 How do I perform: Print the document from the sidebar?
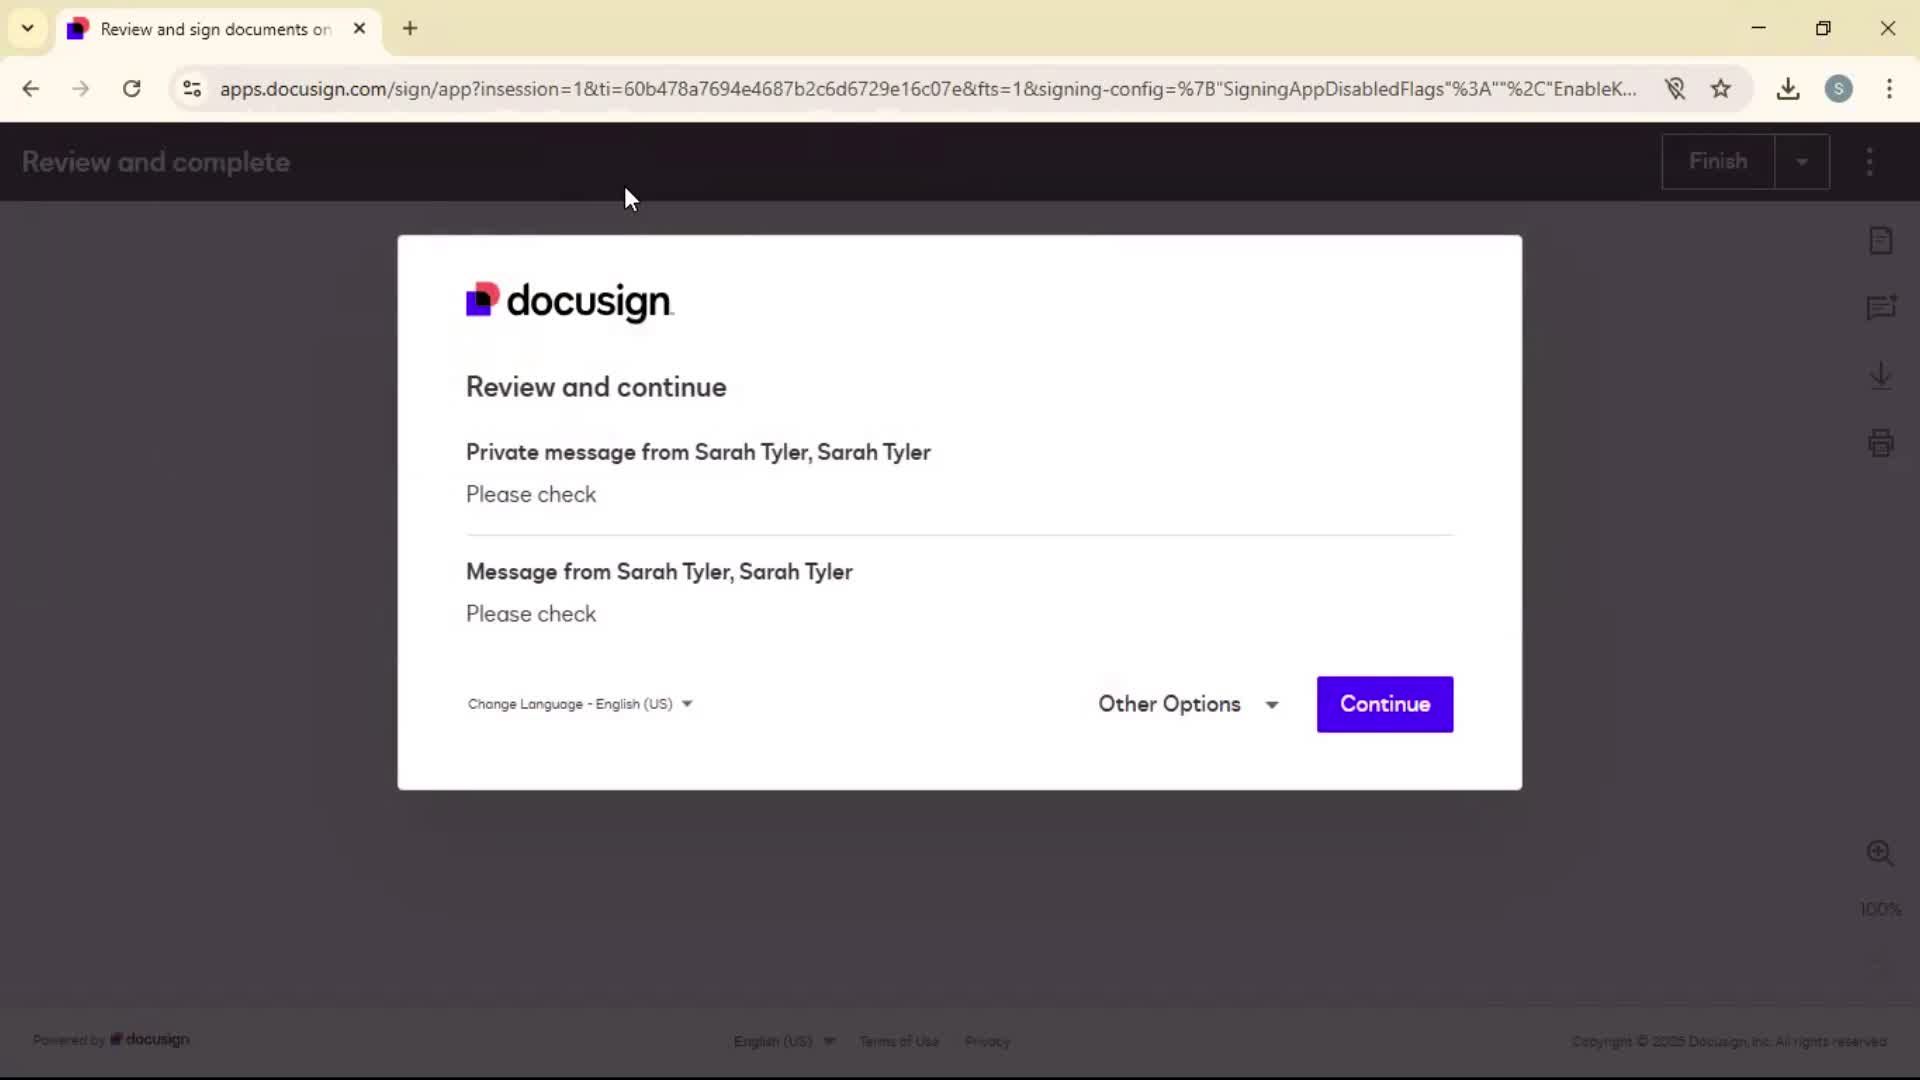coord(1881,443)
